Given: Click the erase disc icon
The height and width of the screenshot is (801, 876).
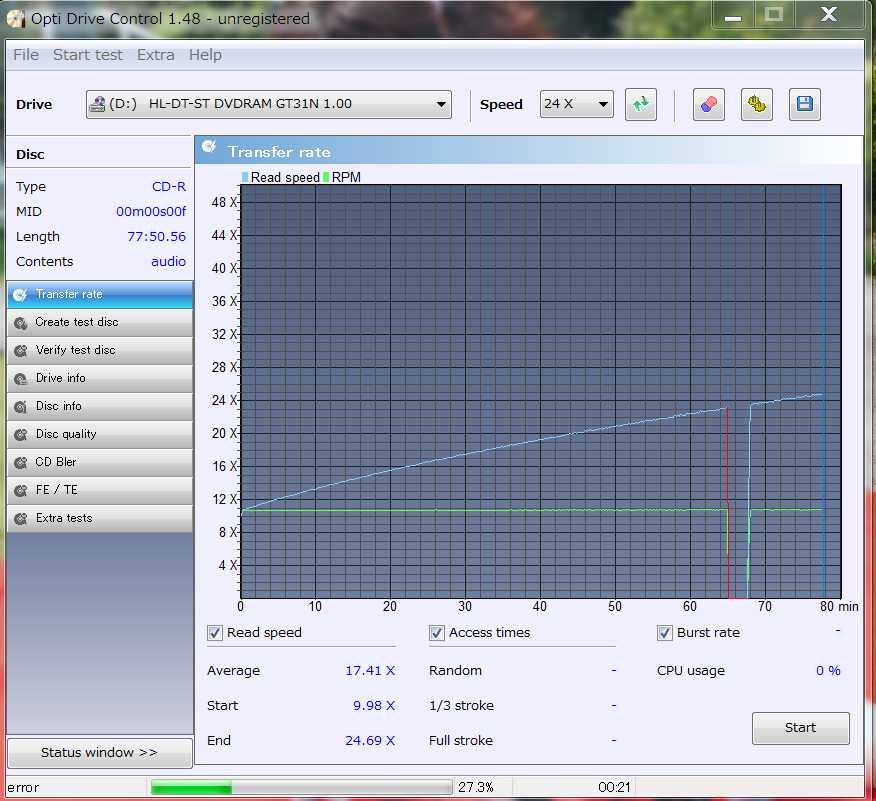Looking at the screenshot, I should tap(708, 104).
